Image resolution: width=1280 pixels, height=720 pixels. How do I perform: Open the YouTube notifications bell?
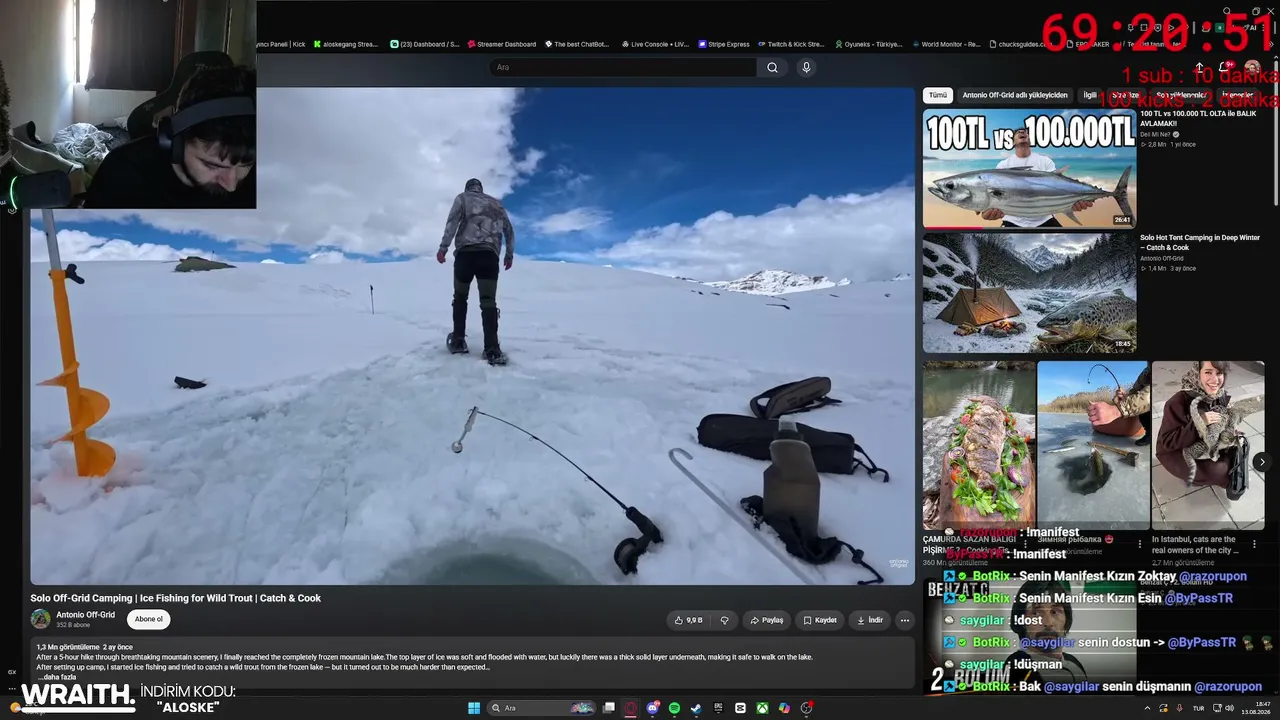pyautogui.click(x=1225, y=67)
